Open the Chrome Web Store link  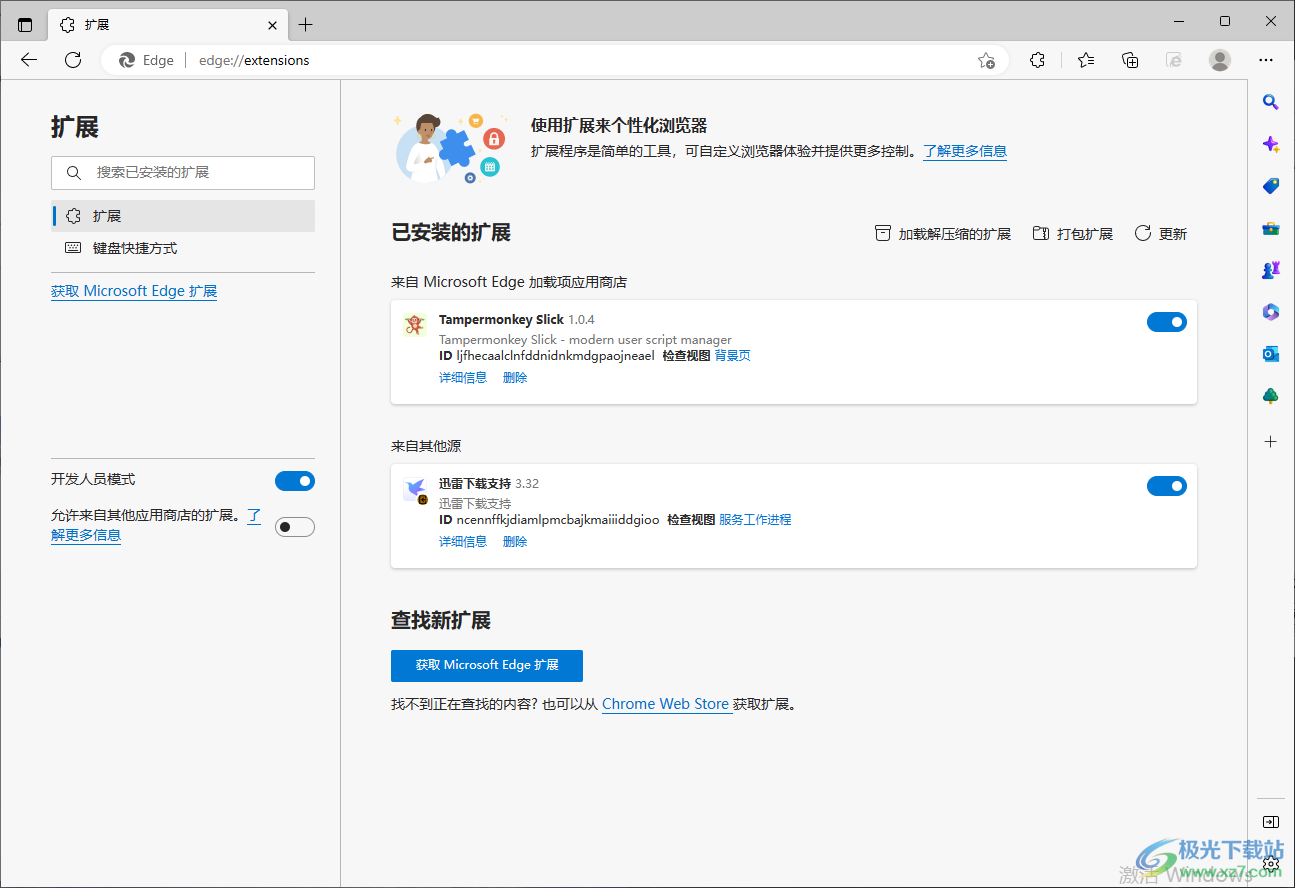[x=665, y=704]
